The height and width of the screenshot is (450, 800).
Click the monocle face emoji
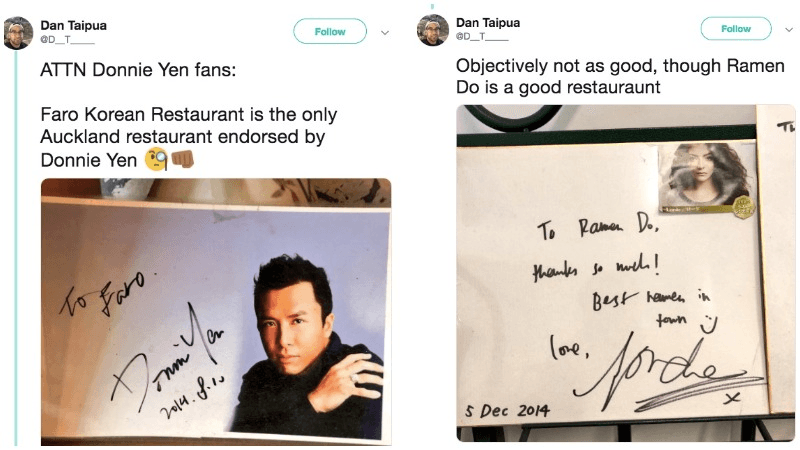156,159
